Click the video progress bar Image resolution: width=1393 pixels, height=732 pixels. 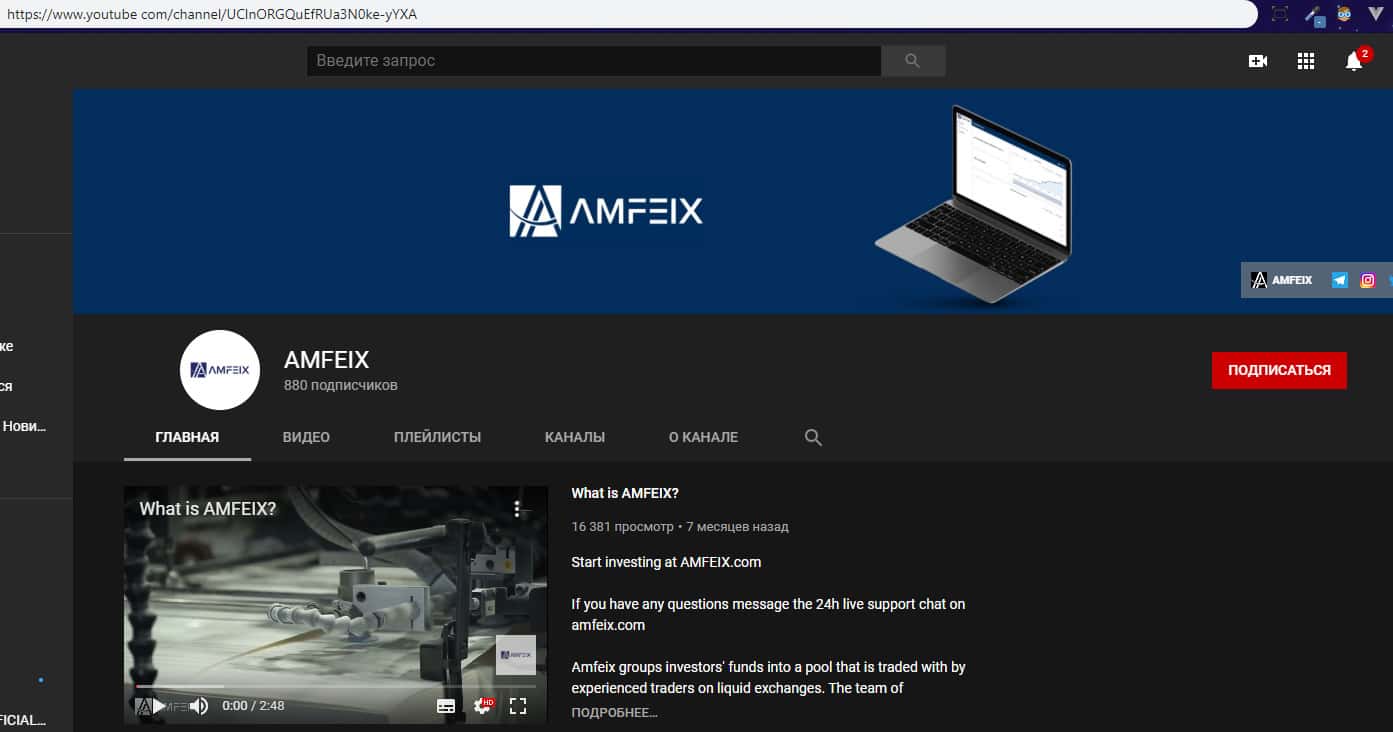coord(335,687)
